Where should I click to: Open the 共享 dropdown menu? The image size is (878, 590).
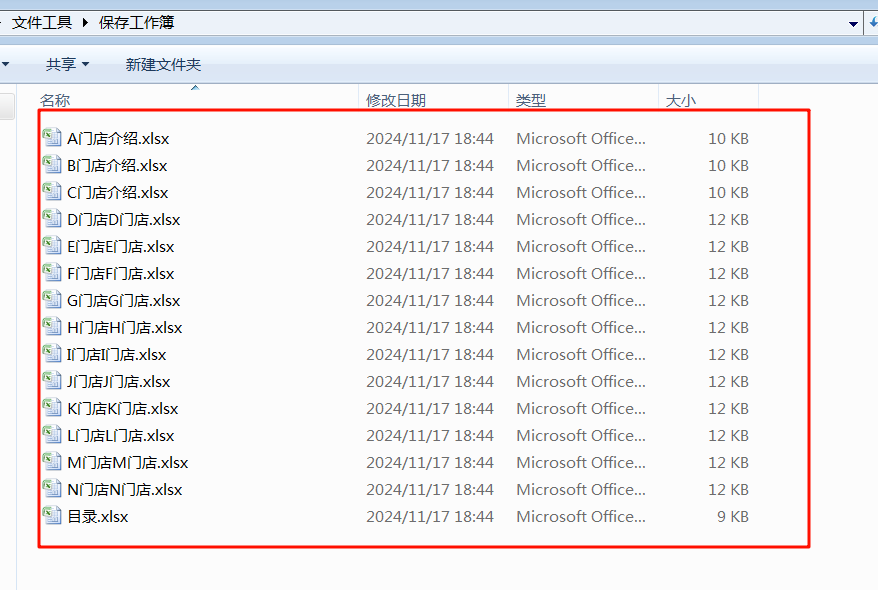tap(67, 64)
